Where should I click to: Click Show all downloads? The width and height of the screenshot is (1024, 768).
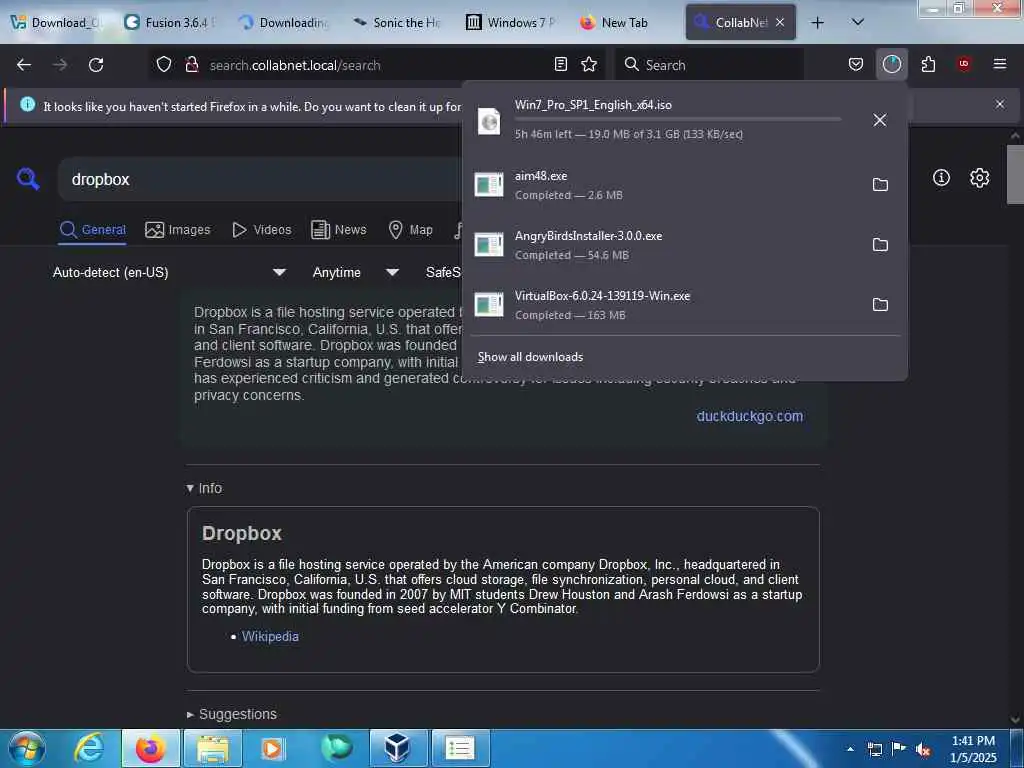pos(530,357)
